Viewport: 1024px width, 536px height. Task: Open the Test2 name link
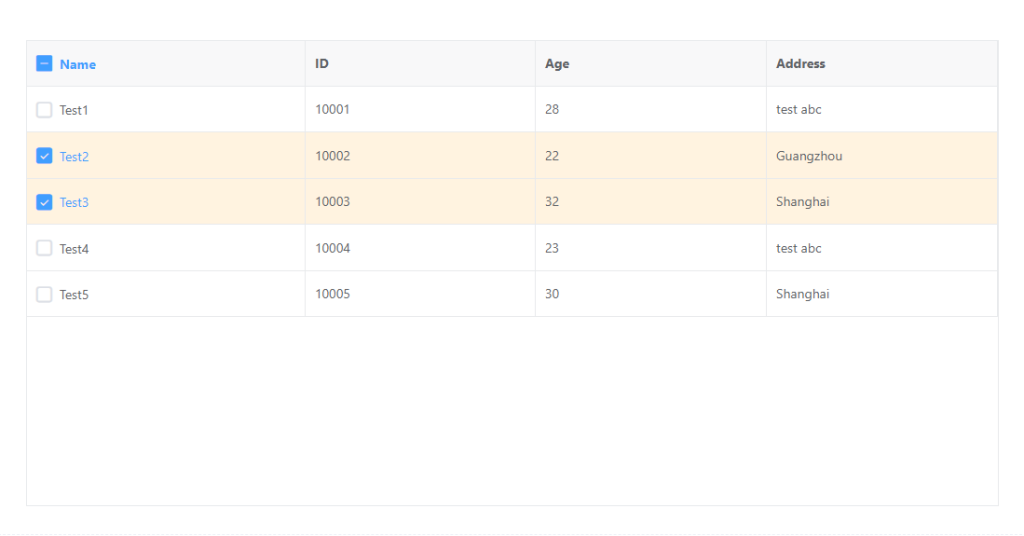[74, 156]
